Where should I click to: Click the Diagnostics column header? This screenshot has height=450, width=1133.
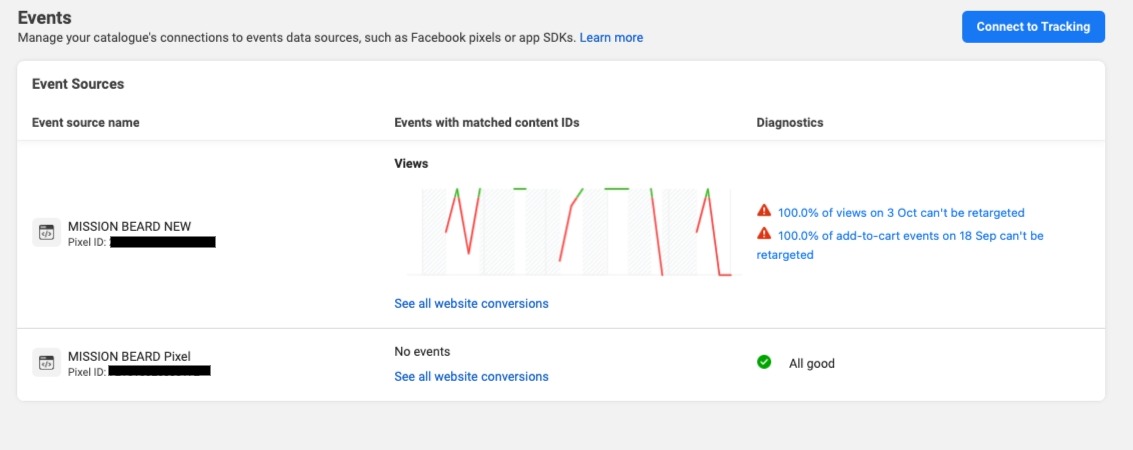[x=790, y=123]
